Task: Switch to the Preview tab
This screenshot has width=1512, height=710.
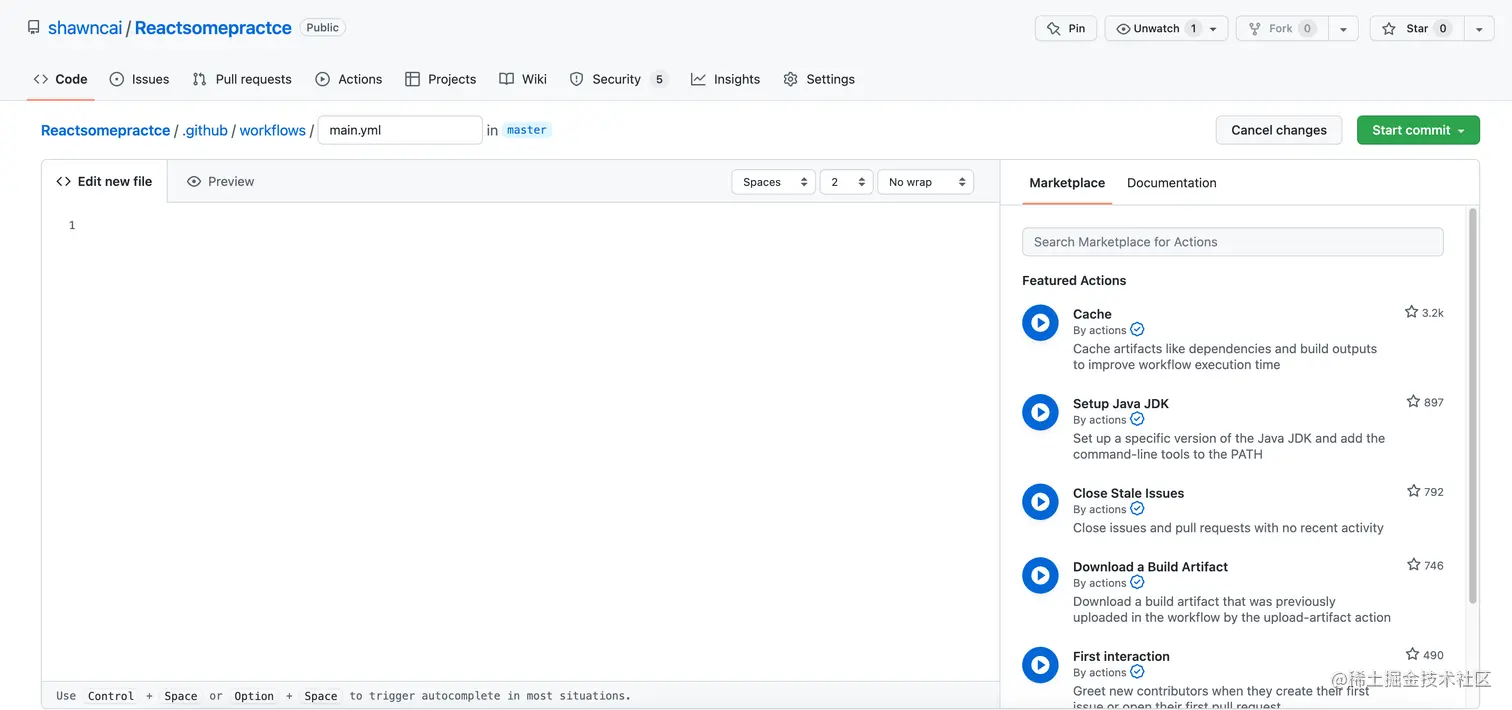Action: coord(220,181)
